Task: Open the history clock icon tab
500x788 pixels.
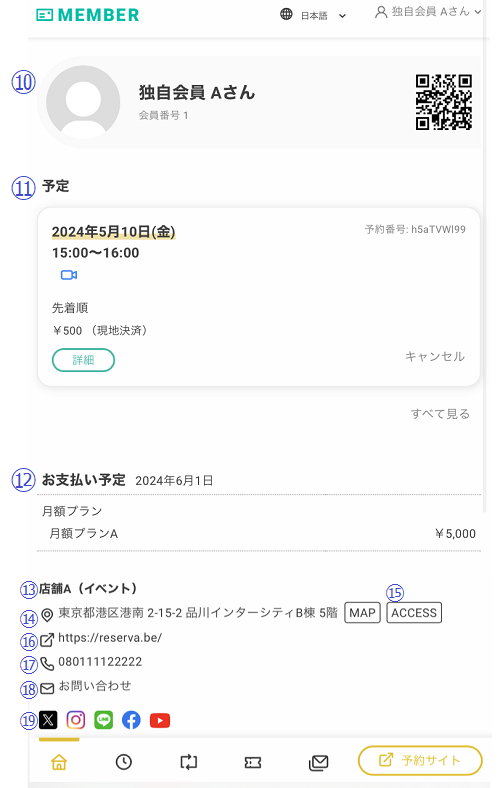Action: coord(124,762)
